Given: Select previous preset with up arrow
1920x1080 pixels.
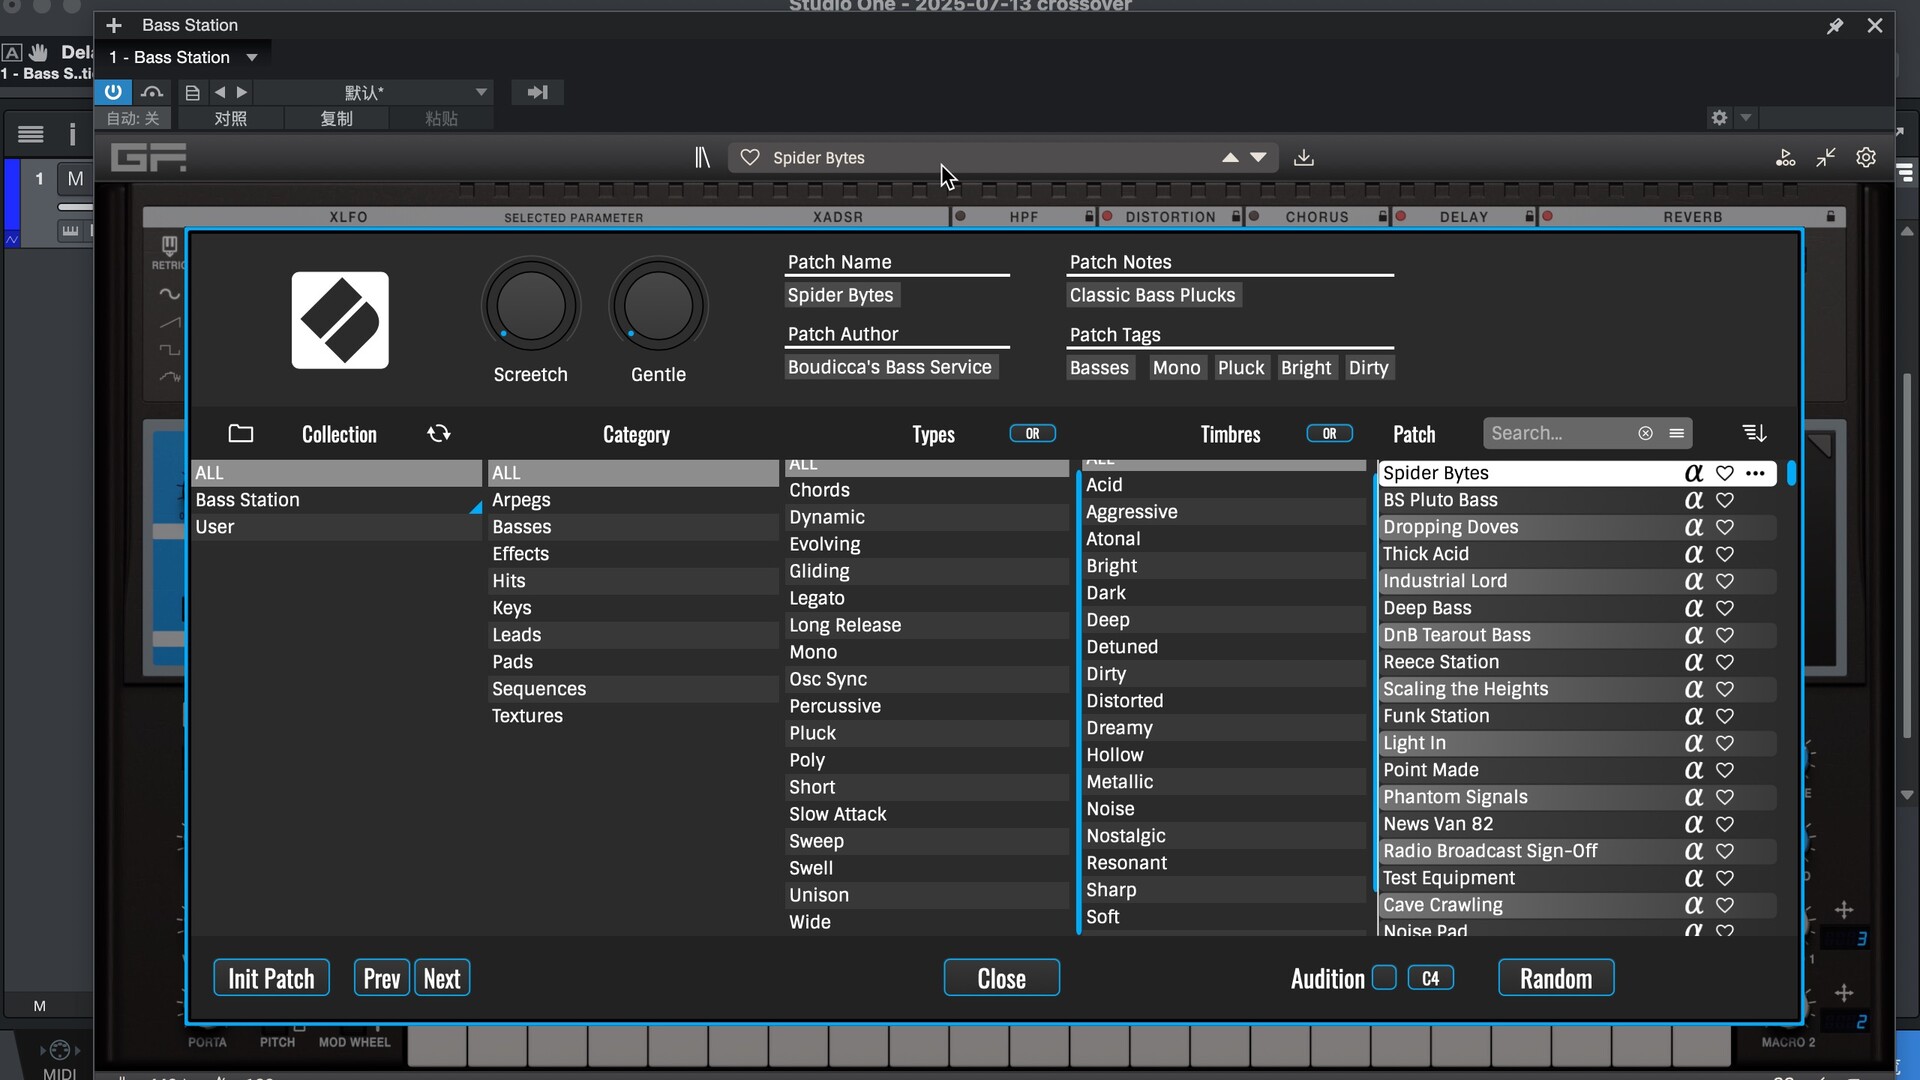Looking at the screenshot, I should tap(1230, 157).
